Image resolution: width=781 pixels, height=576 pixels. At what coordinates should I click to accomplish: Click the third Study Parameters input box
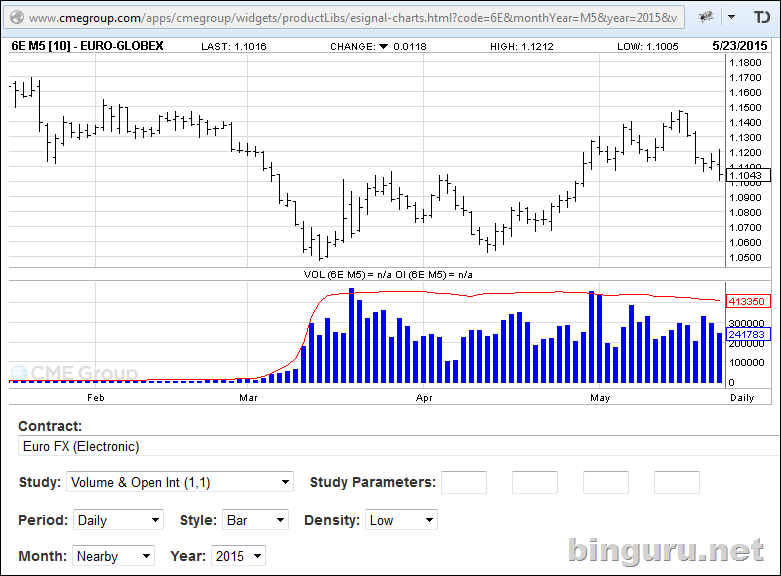pyautogui.click(x=606, y=482)
